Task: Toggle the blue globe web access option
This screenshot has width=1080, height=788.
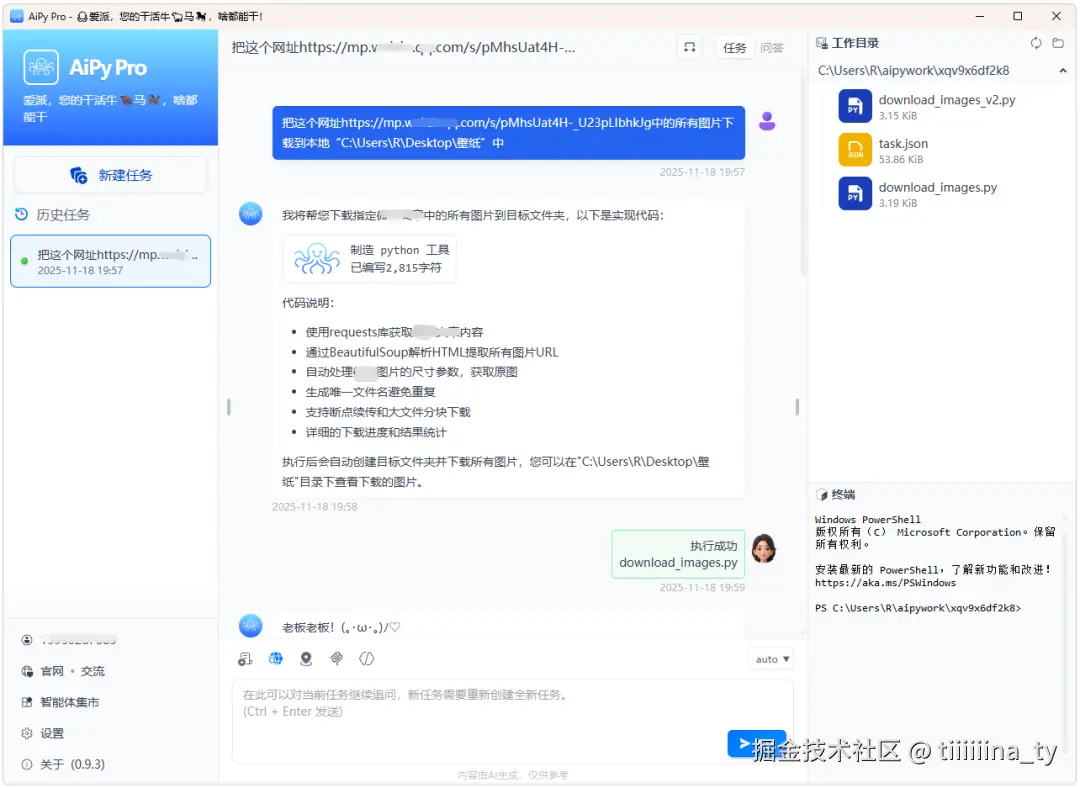Action: point(275,658)
